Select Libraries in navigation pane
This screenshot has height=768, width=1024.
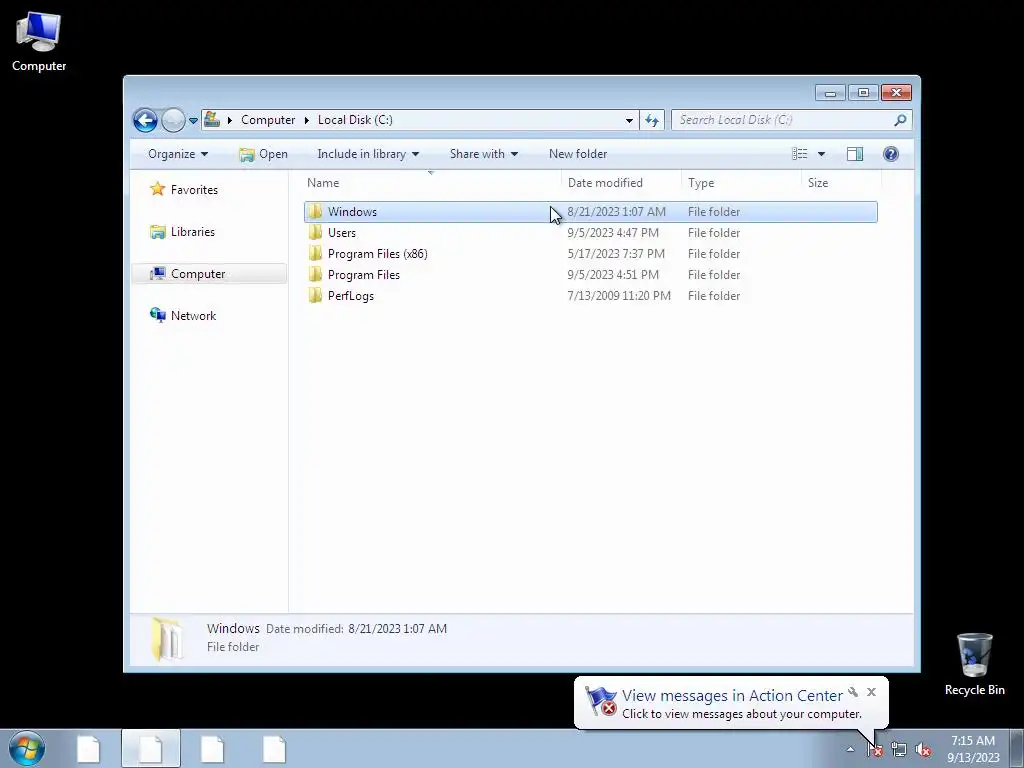tap(193, 232)
